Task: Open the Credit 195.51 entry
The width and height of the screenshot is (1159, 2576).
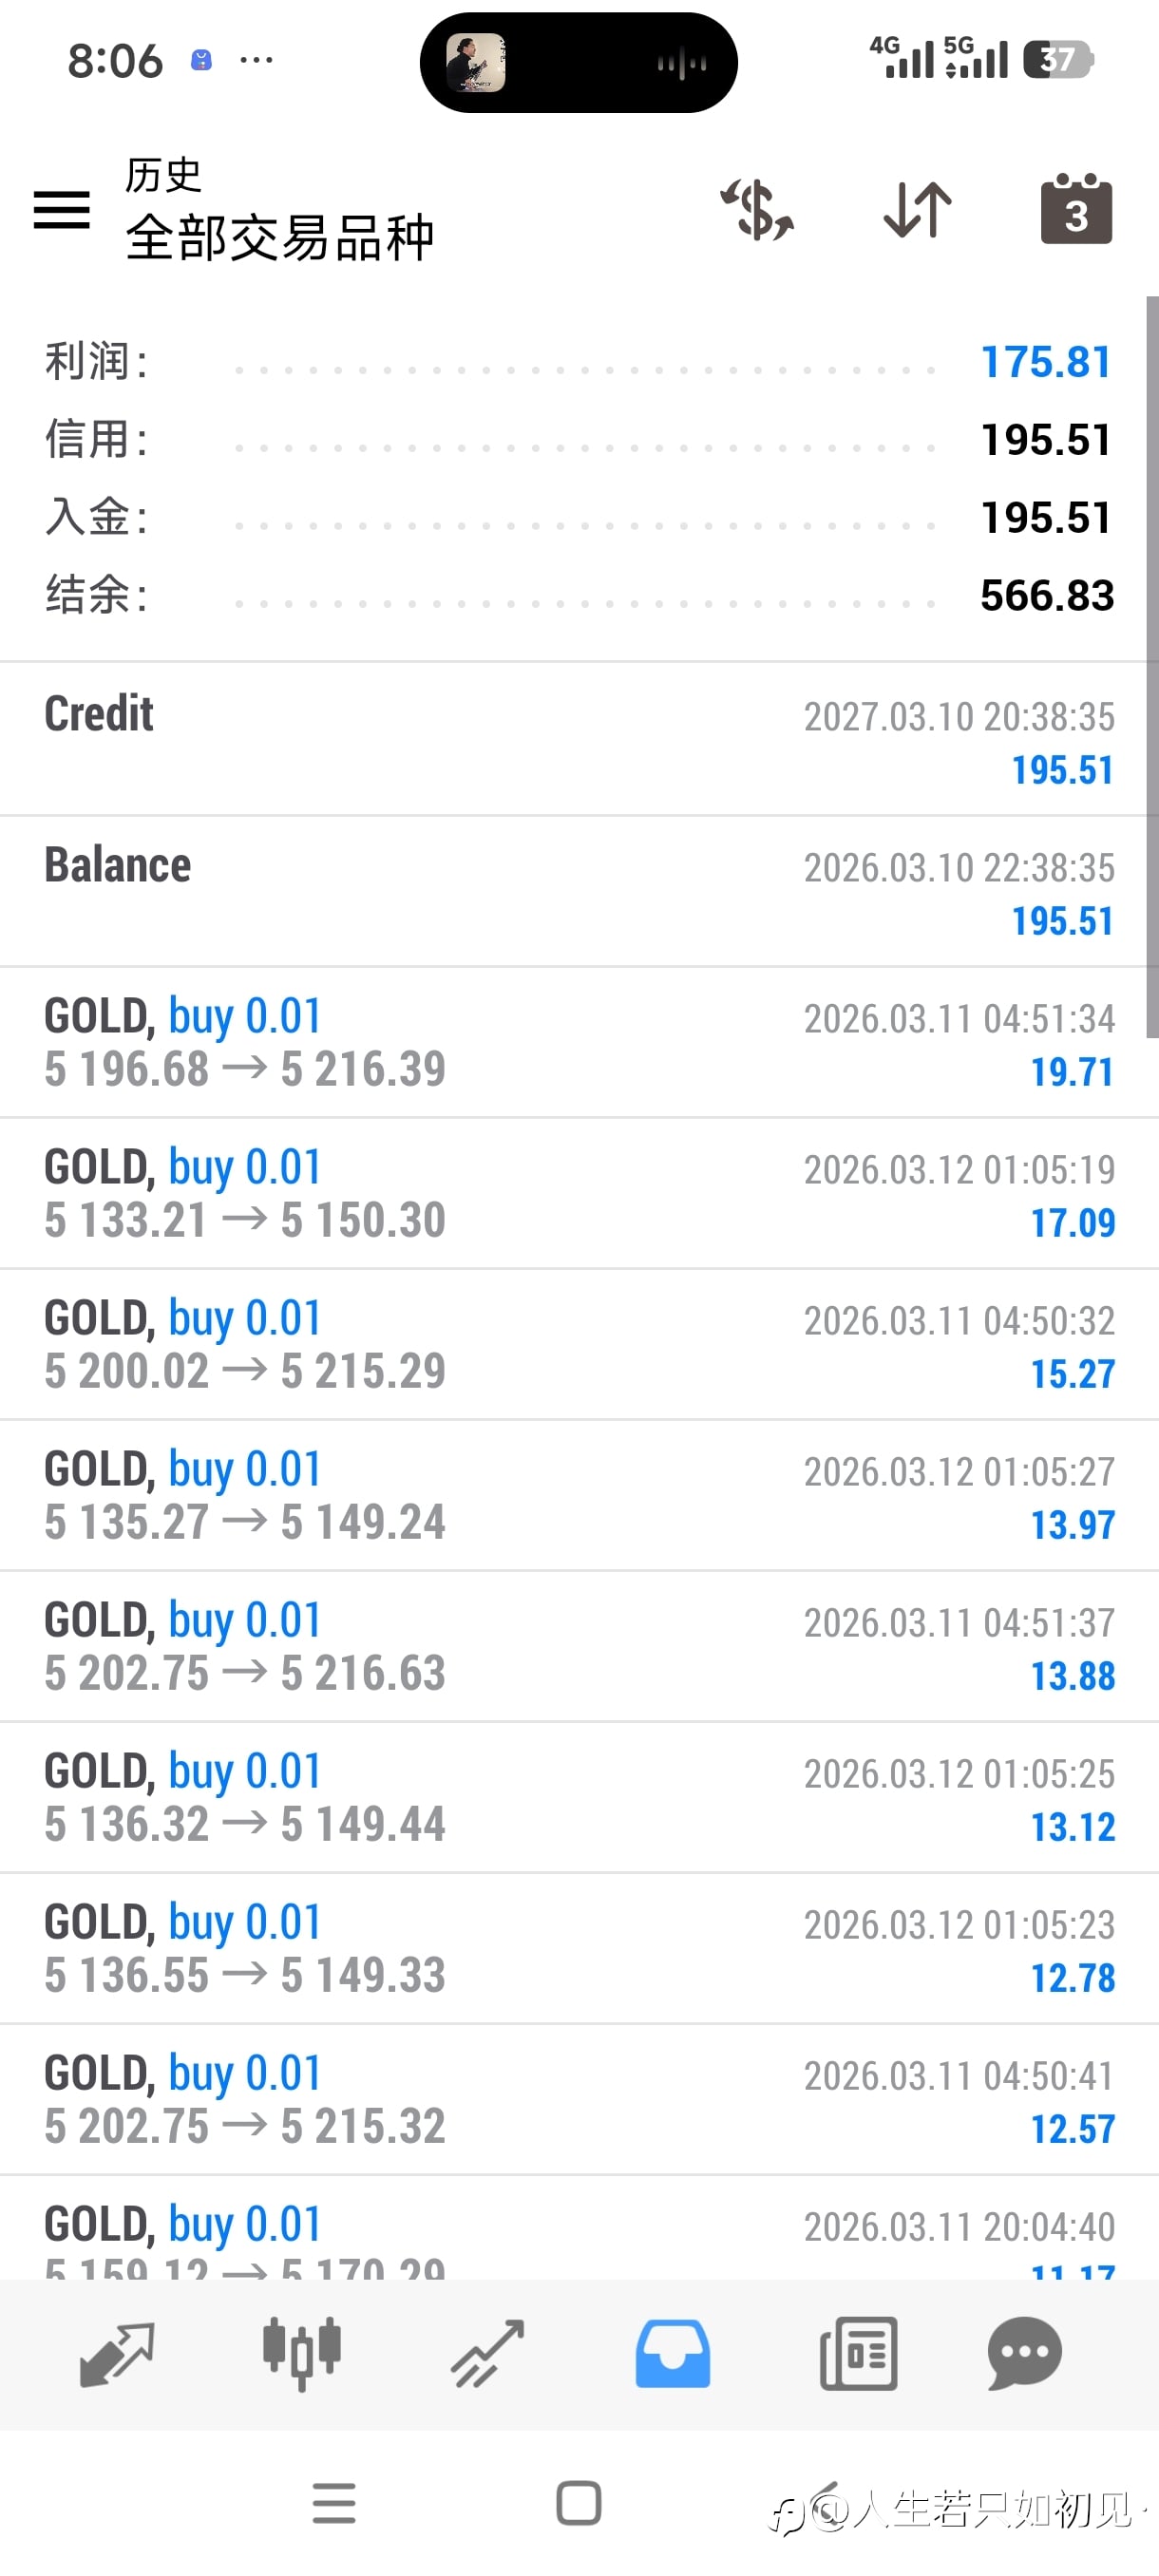Action: coord(579,740)
